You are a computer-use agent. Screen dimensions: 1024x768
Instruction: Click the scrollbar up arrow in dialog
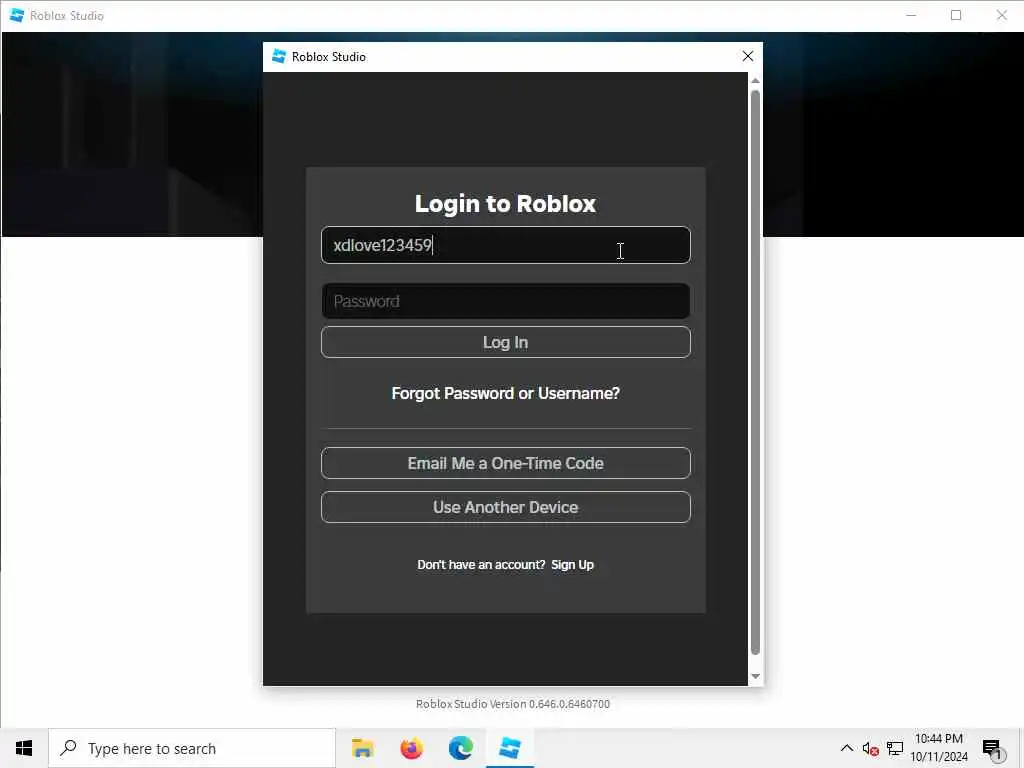755,80
